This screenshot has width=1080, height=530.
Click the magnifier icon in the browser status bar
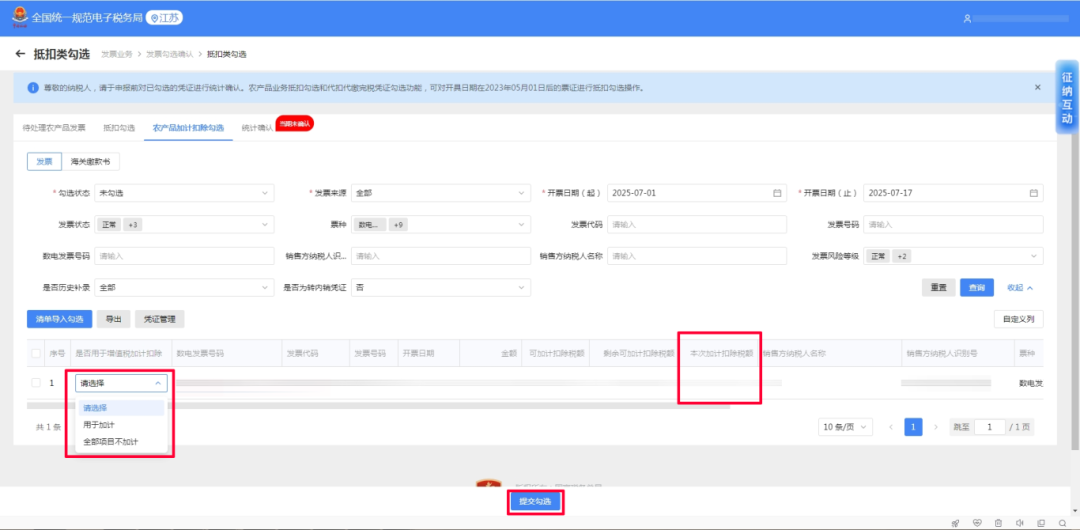[1061, 522]
